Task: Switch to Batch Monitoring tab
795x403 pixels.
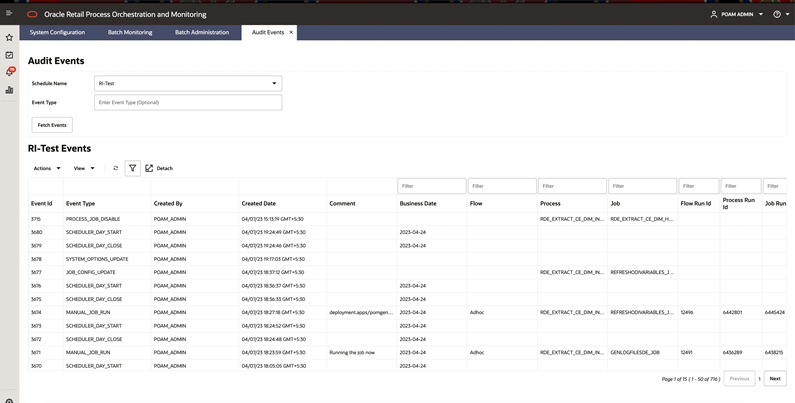Action: (x=130, y=32)
